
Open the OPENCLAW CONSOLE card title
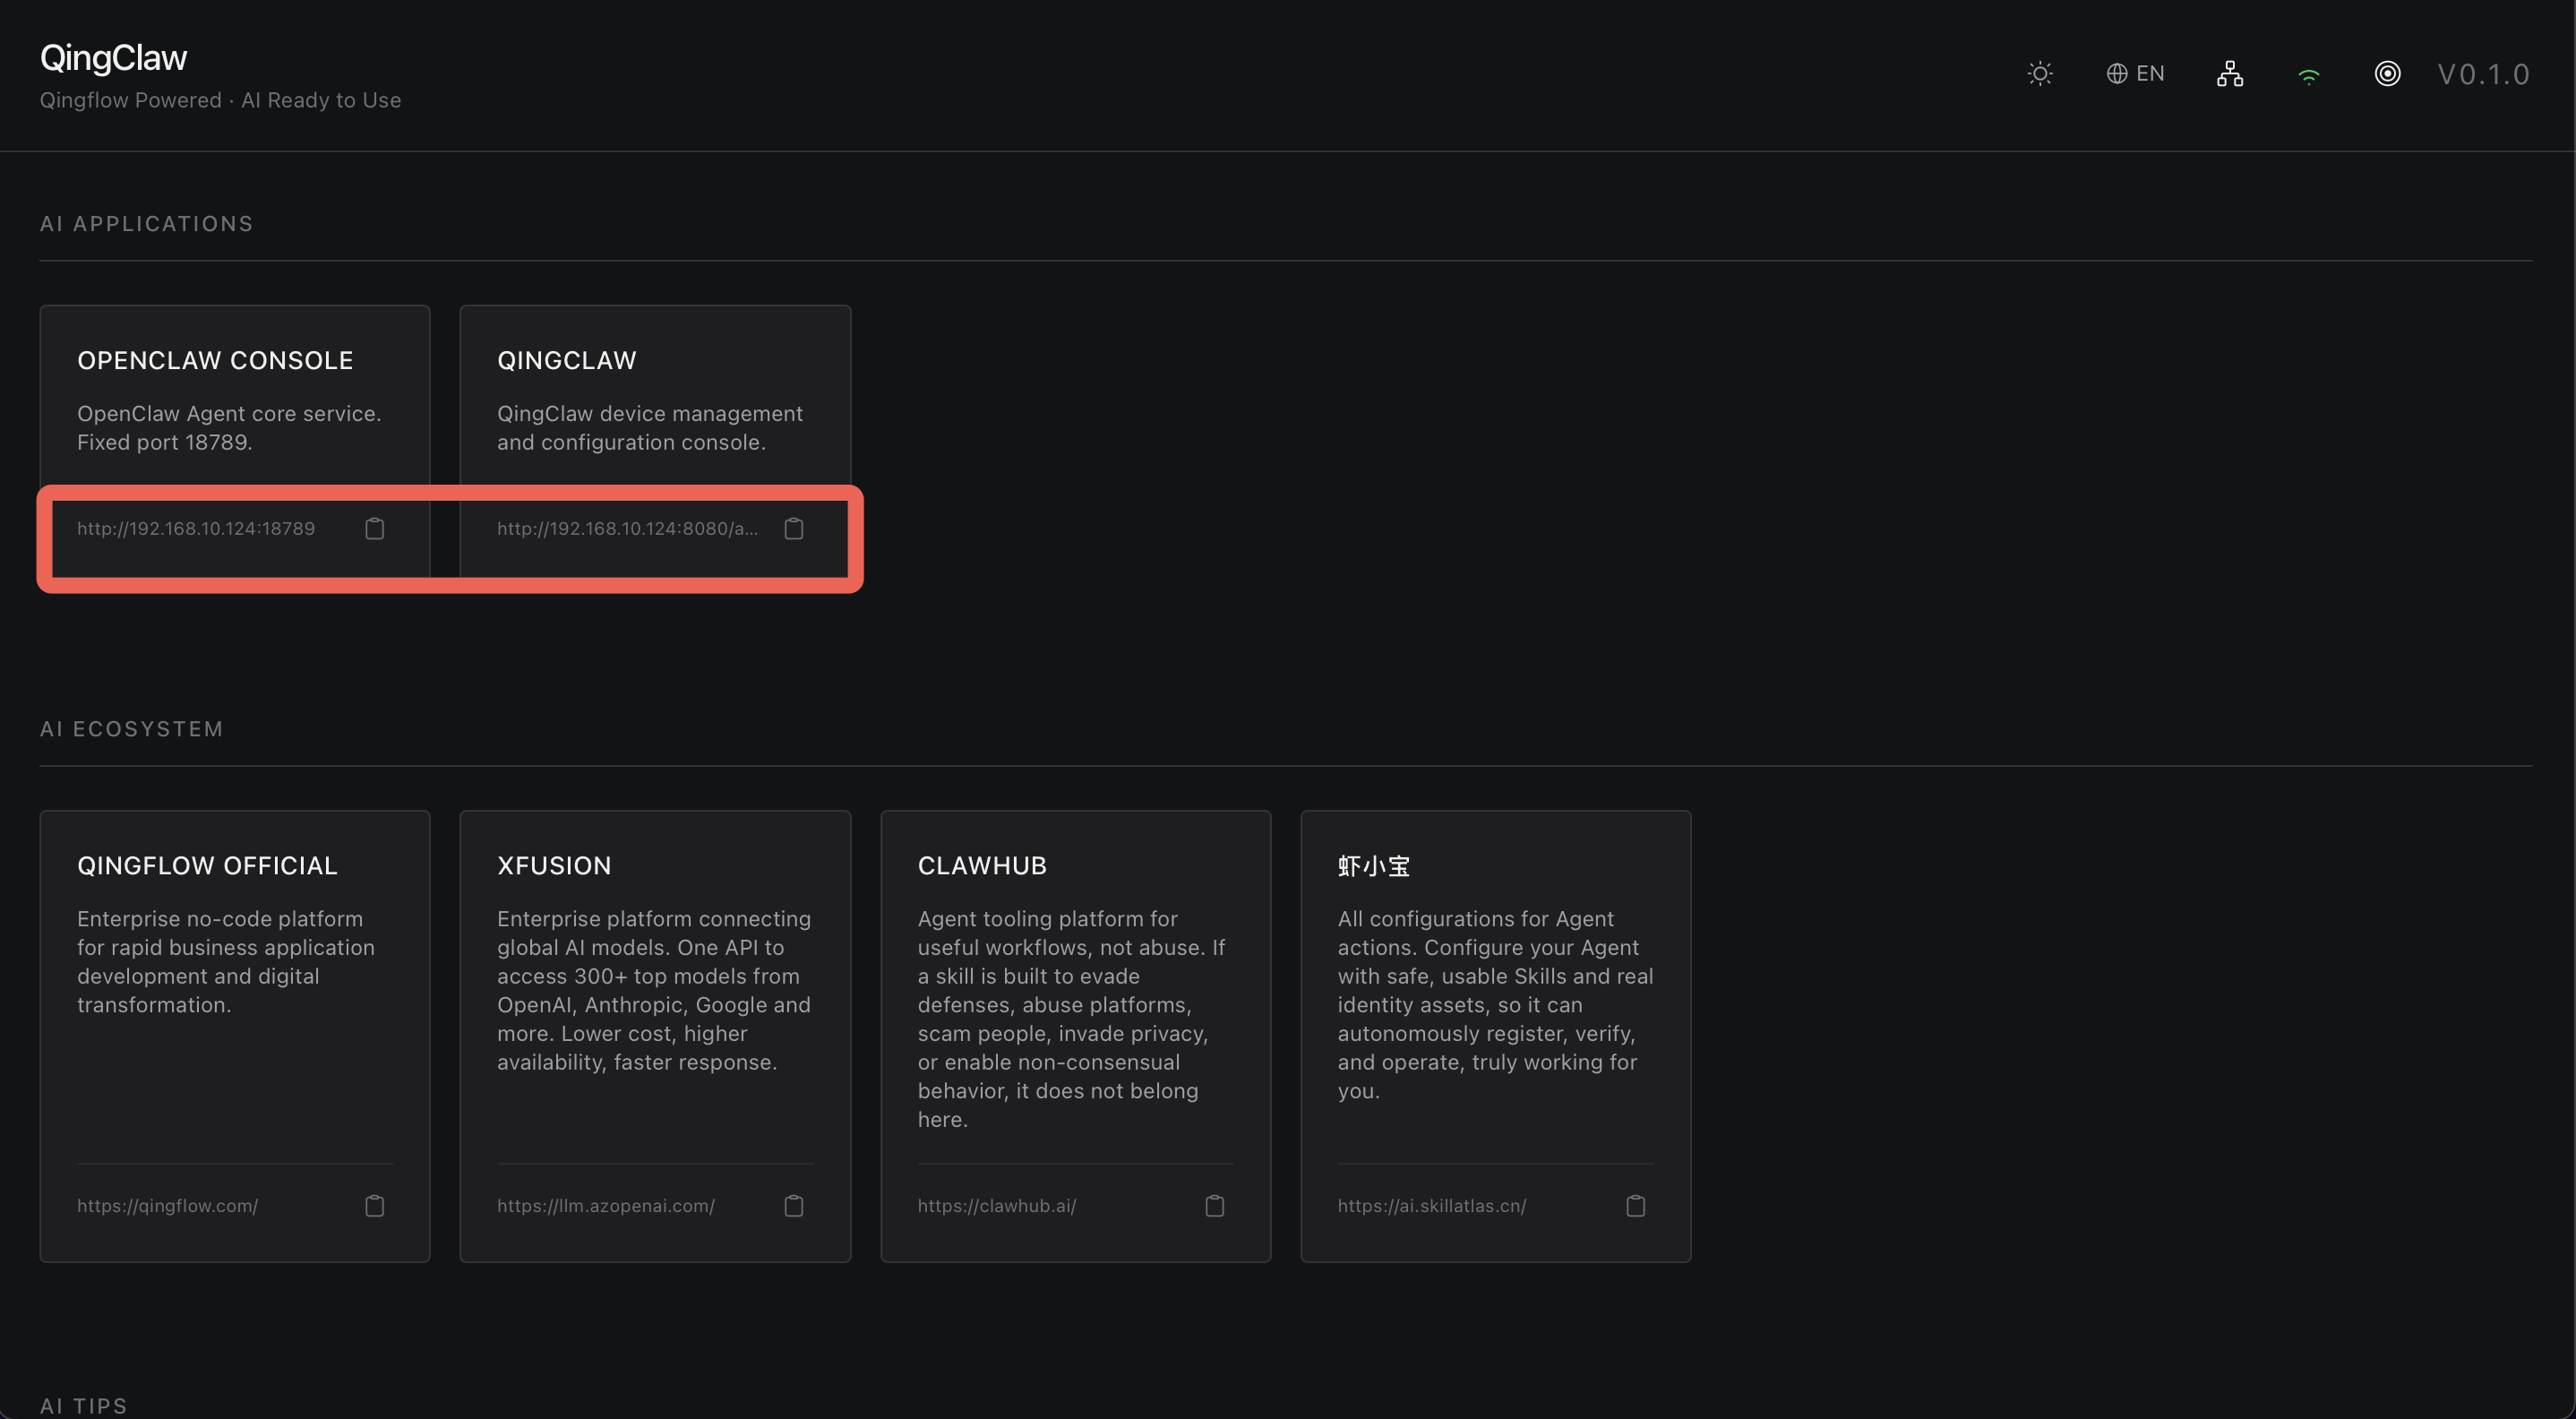tap(215, 360)
